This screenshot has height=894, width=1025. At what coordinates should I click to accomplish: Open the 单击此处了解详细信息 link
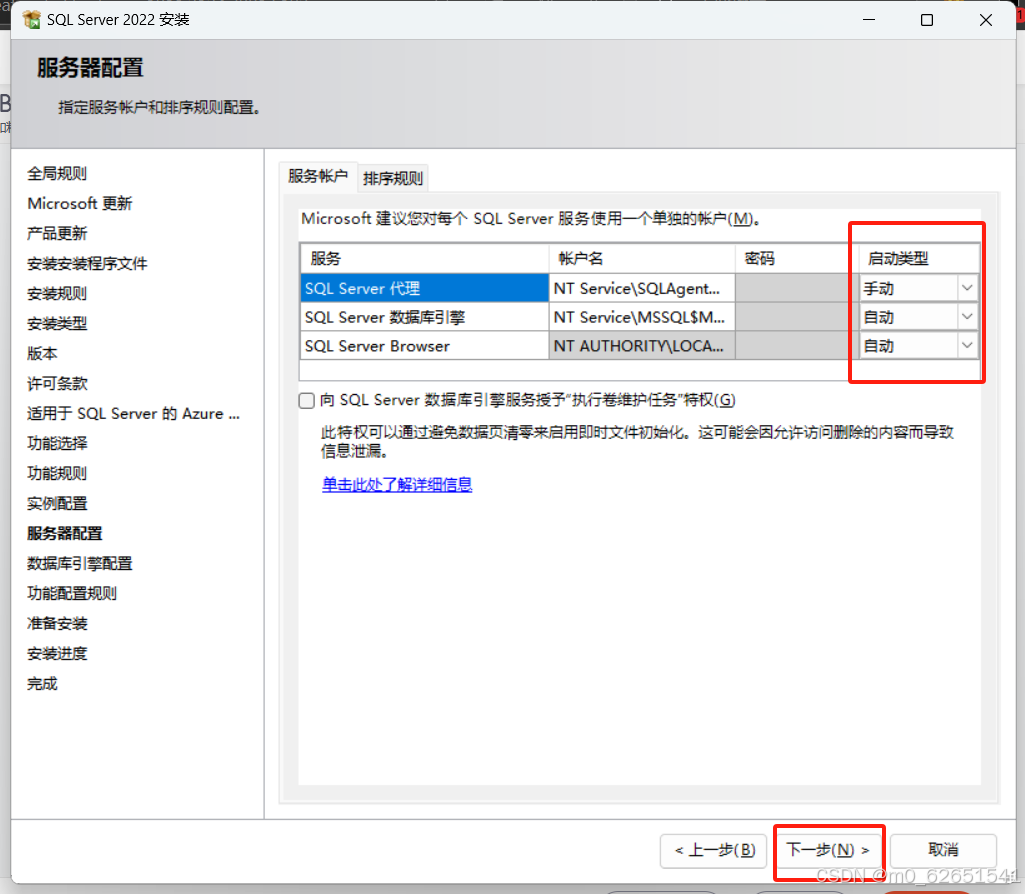(x=397, y=484)
